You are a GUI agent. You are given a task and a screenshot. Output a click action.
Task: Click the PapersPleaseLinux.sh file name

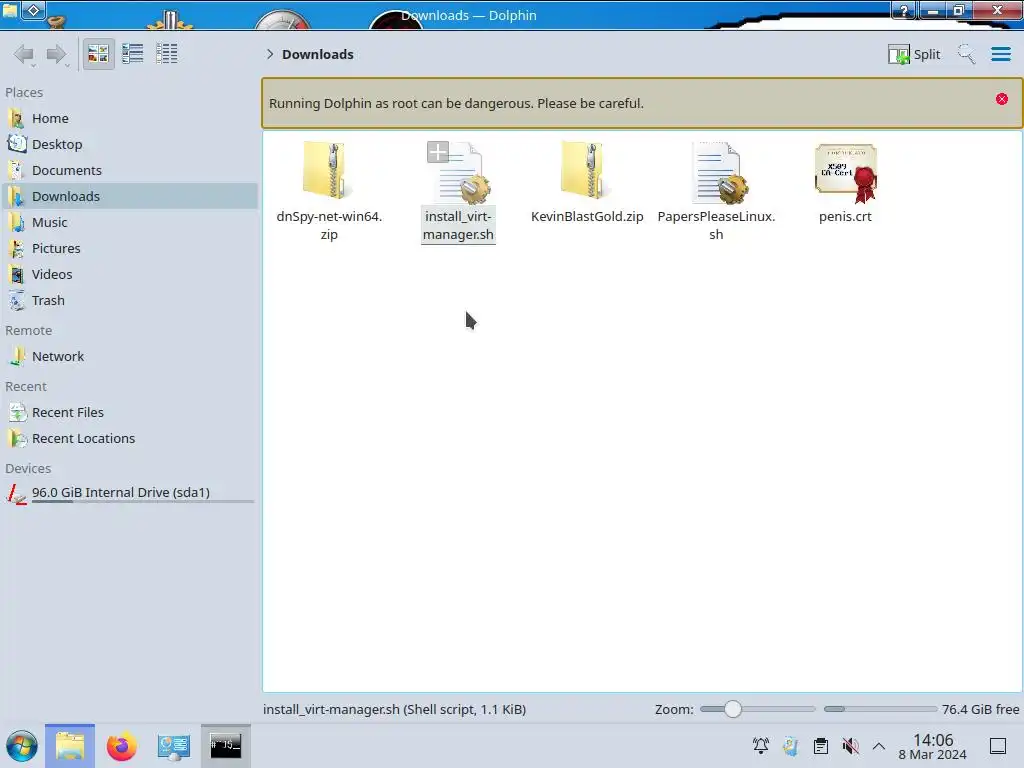click(716, 225)
